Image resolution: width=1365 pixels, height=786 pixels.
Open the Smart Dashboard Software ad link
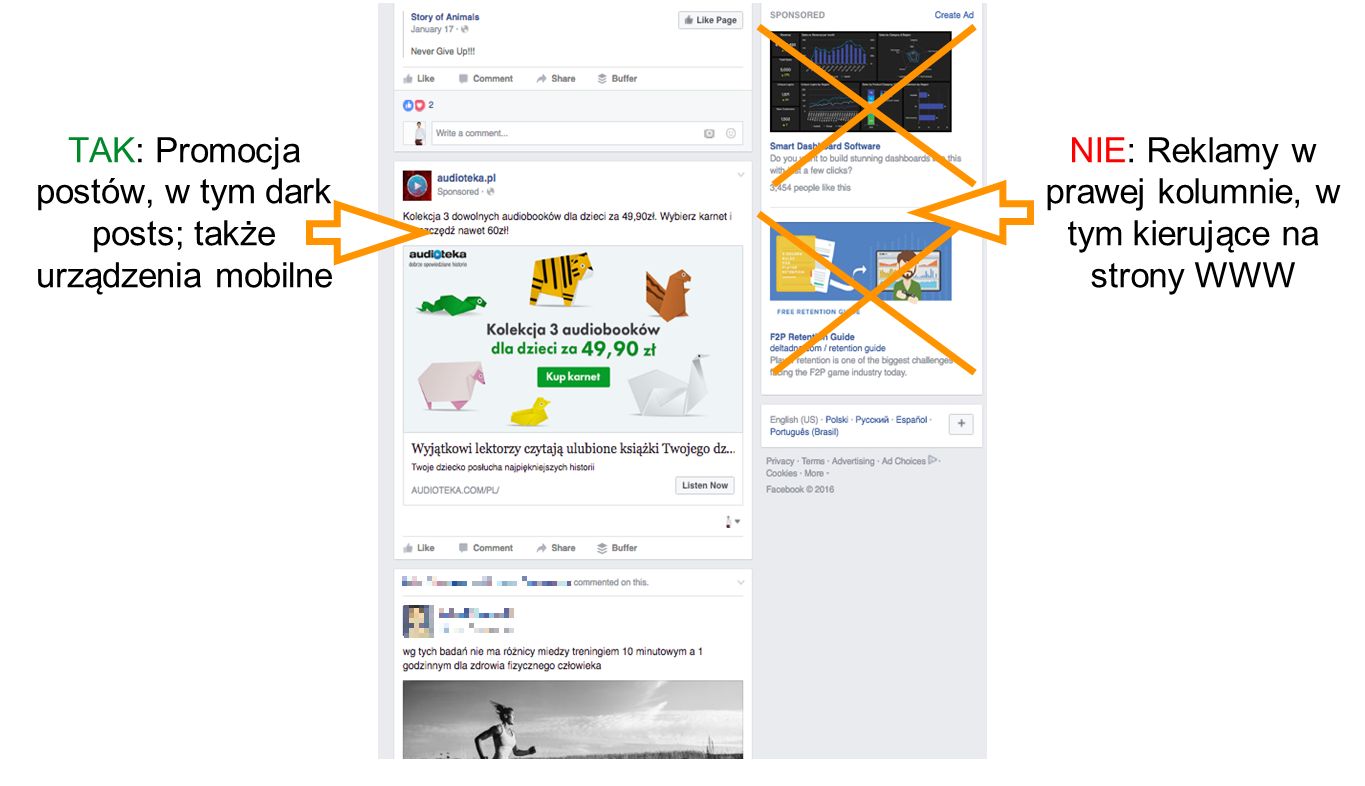(825, 146)
